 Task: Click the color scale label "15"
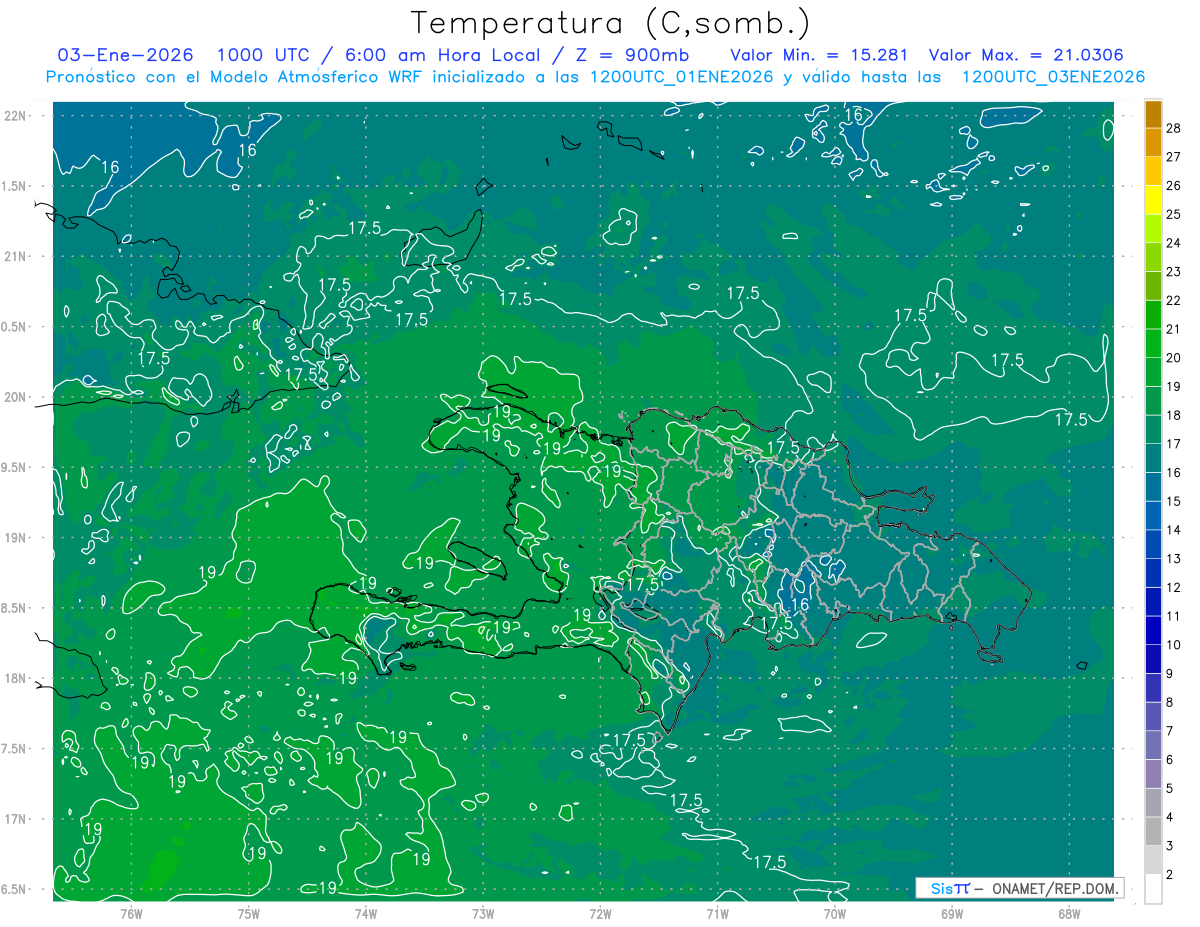(x=1173, y=501)
